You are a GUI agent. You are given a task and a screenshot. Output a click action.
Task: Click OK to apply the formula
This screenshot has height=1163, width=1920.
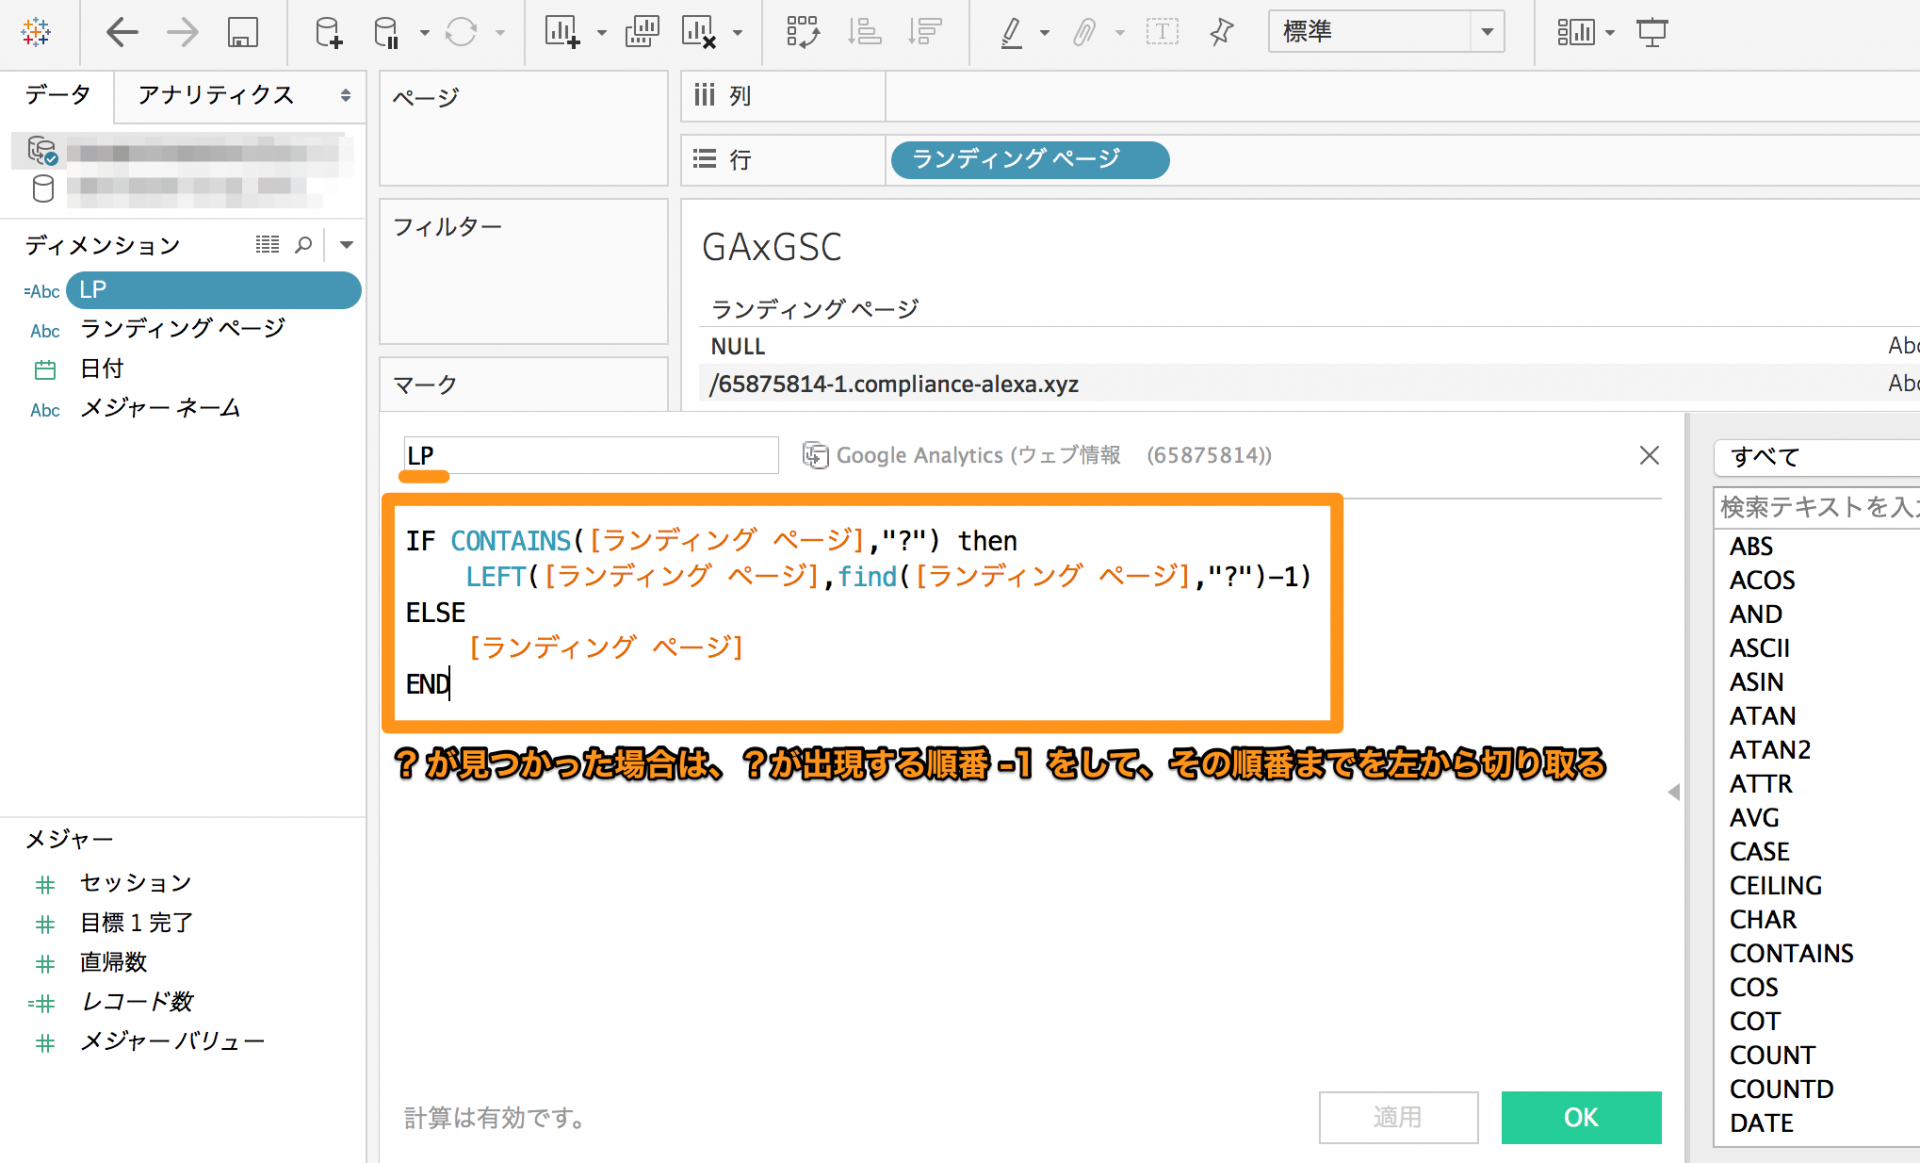(x=1580, y=1116)
